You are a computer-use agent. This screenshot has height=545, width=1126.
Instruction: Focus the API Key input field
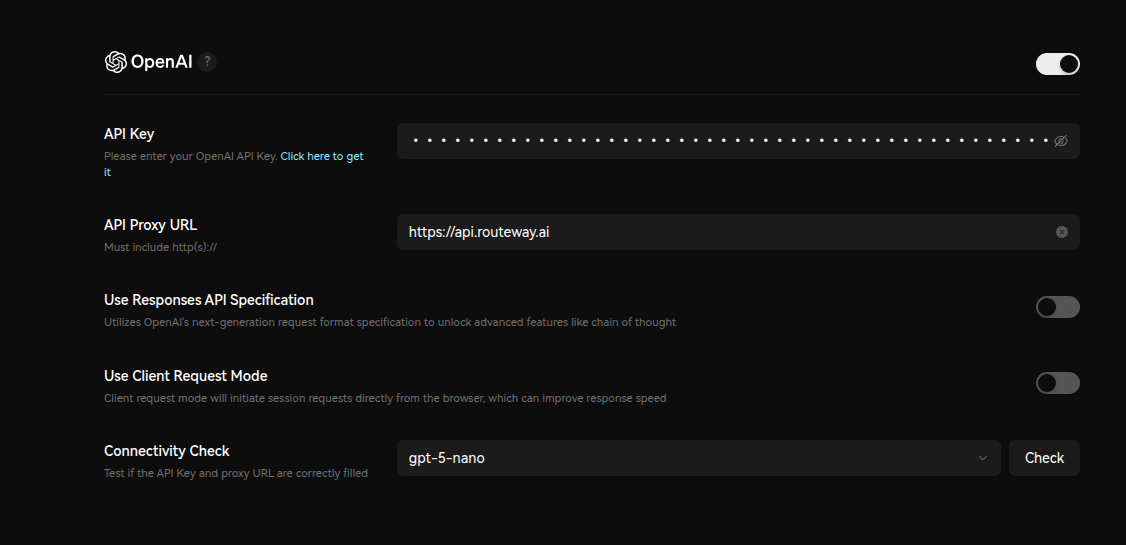pos(738,141)
